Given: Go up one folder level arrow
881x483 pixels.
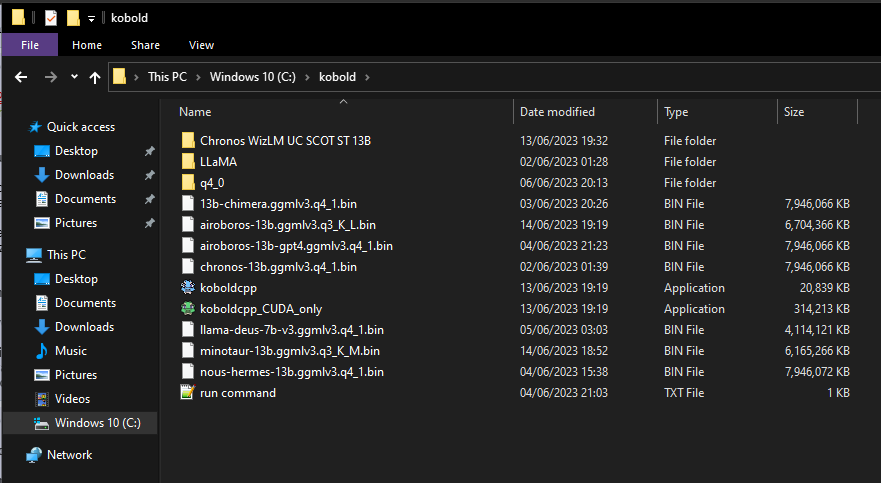Looking at the screenshot, I should (x=95, y=77).
